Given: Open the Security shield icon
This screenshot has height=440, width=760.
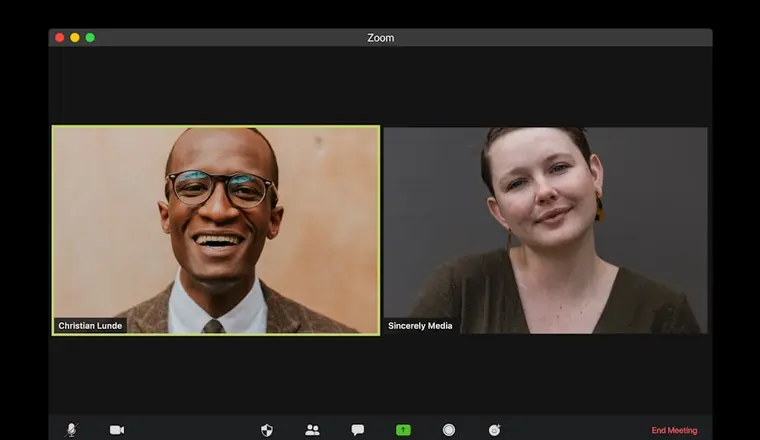Looking at the screenshot, I should point(267,430).
